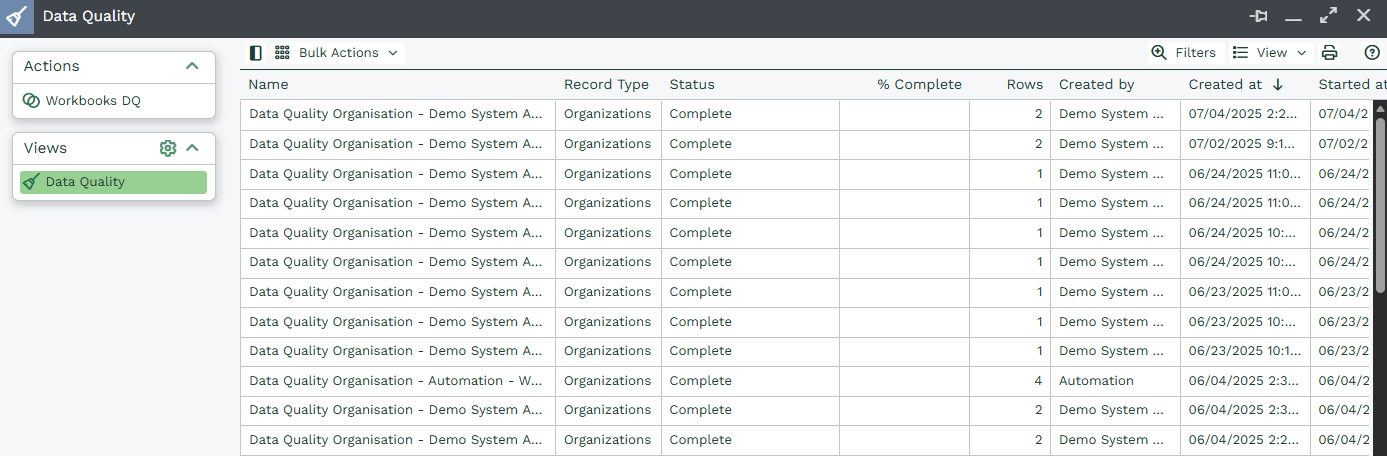Open help via question mark icon
The width and height of the screenshot is (1387, 456).
pos(1372,53)
